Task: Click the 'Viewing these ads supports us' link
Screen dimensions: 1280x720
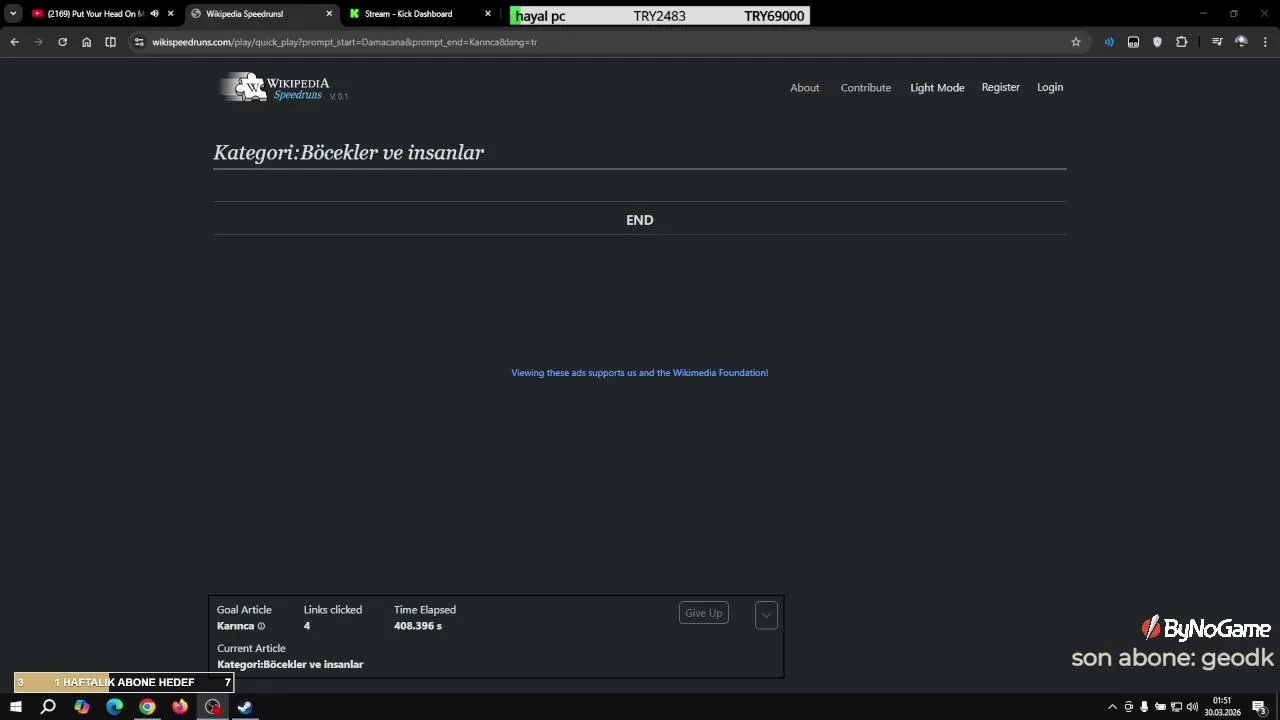Action: click(x=640, y=373)
